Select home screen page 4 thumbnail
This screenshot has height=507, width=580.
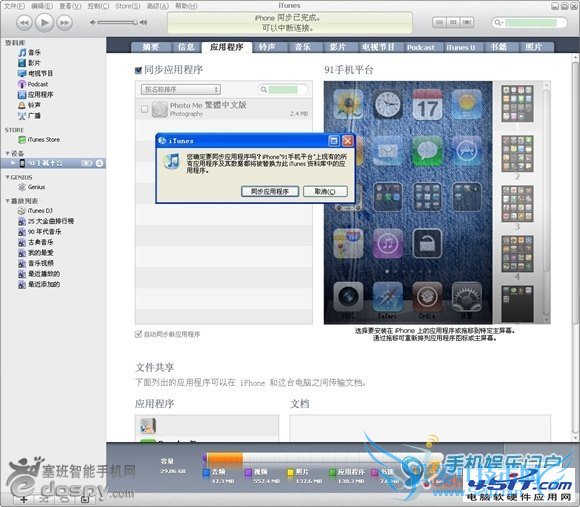[x=517, y=254]
